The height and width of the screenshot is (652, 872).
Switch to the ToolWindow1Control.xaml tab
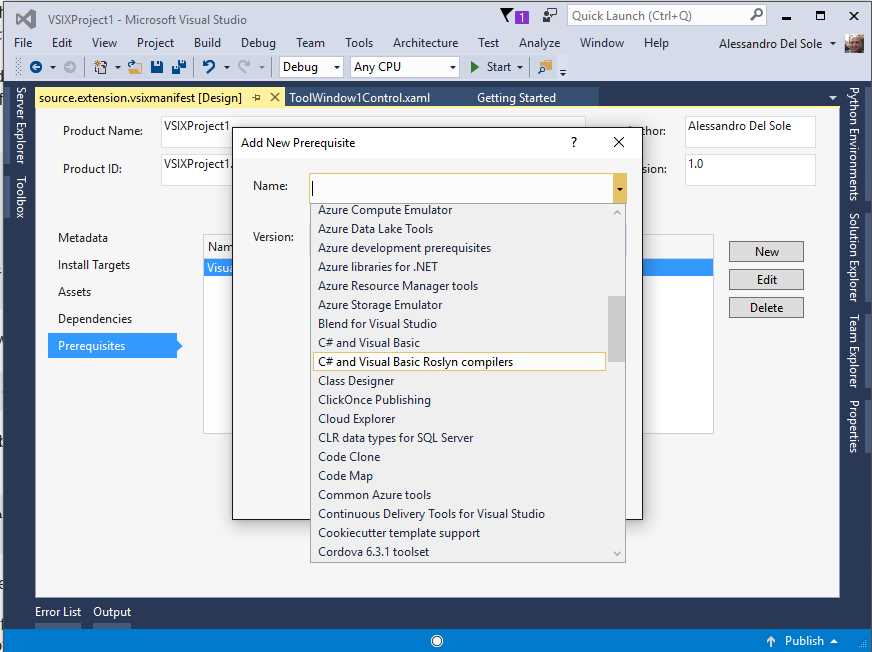pos(359,98)
